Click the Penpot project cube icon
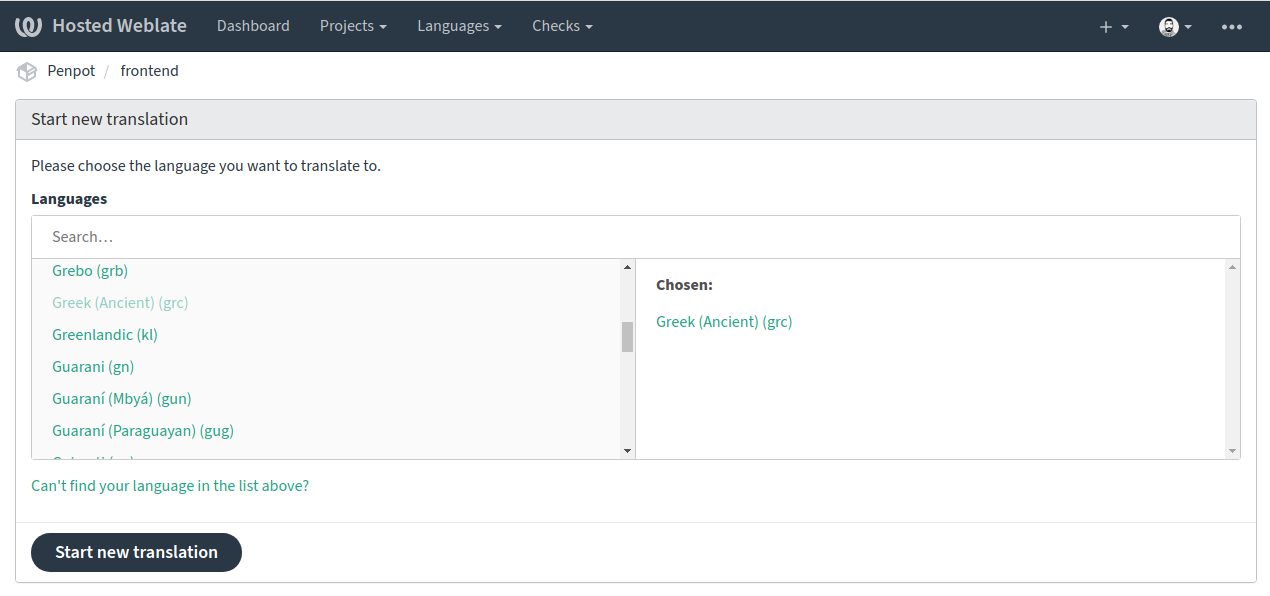The image size is (1270, 596). [x=27, y=72]
